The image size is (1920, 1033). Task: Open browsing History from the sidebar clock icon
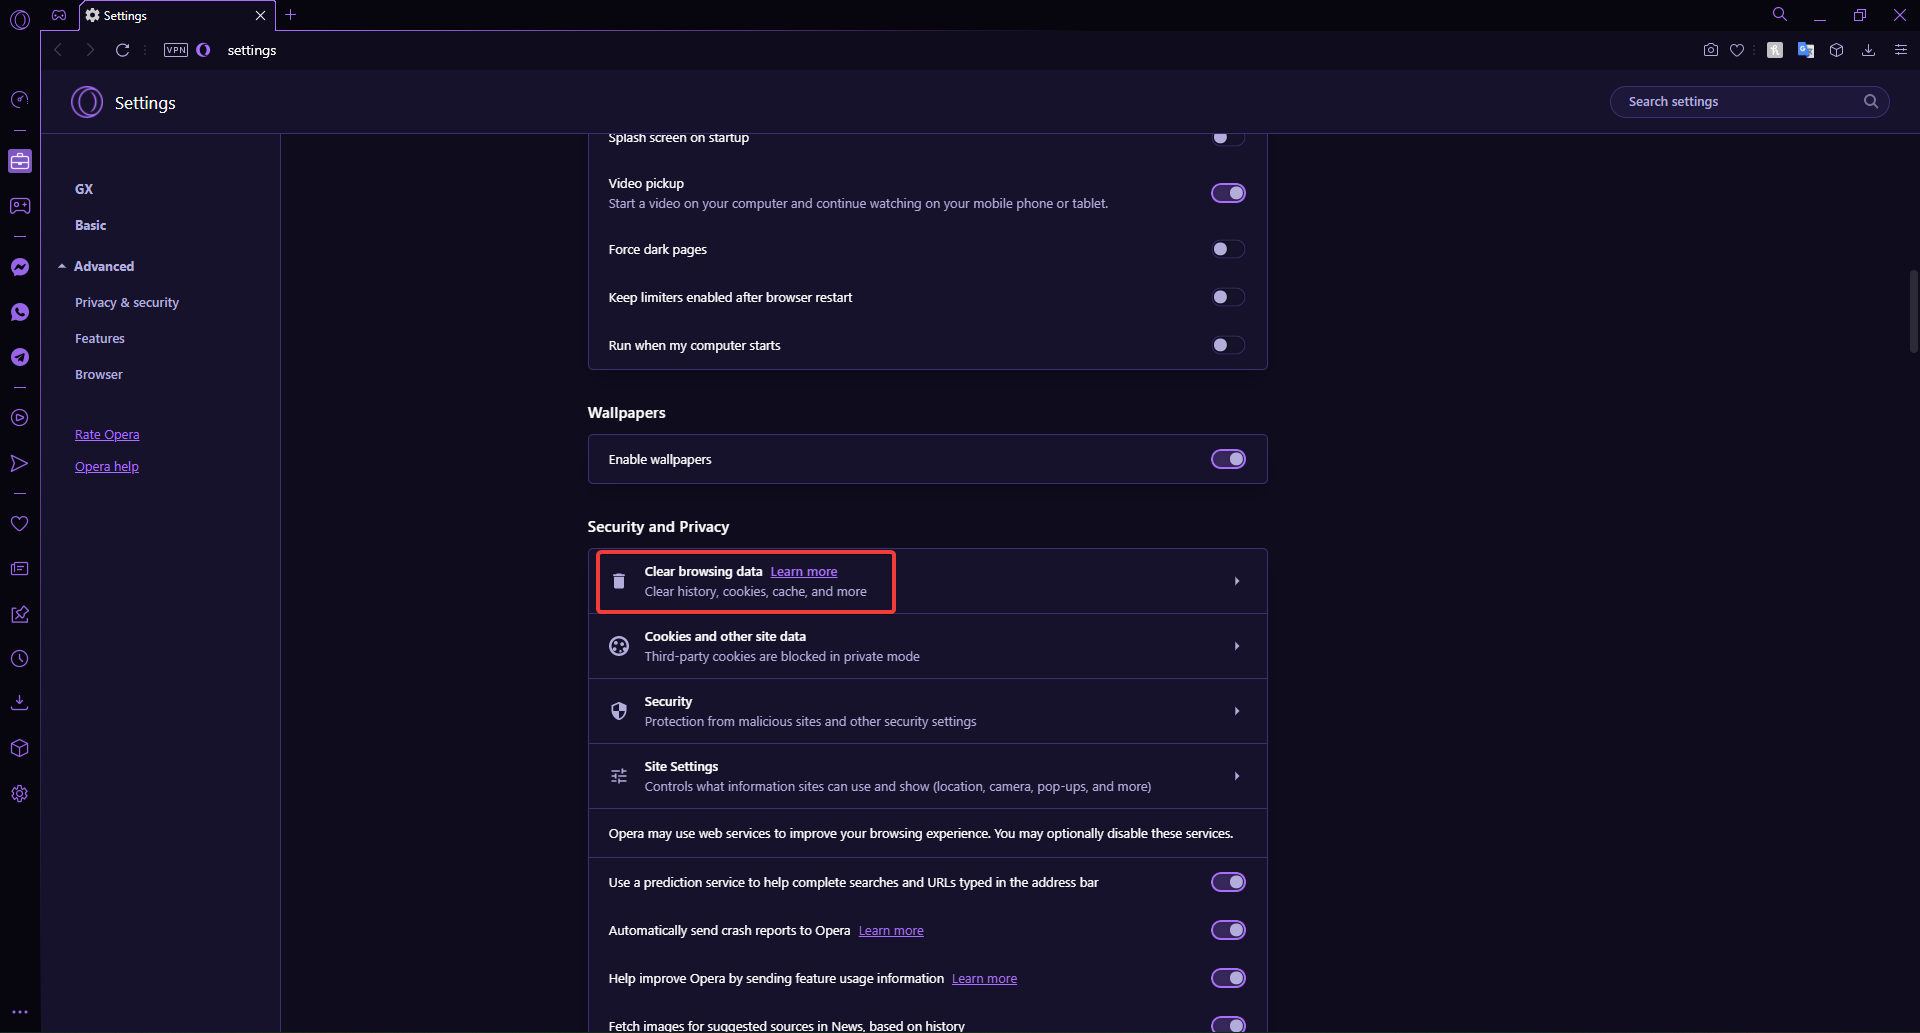click(x=20, y=658)
